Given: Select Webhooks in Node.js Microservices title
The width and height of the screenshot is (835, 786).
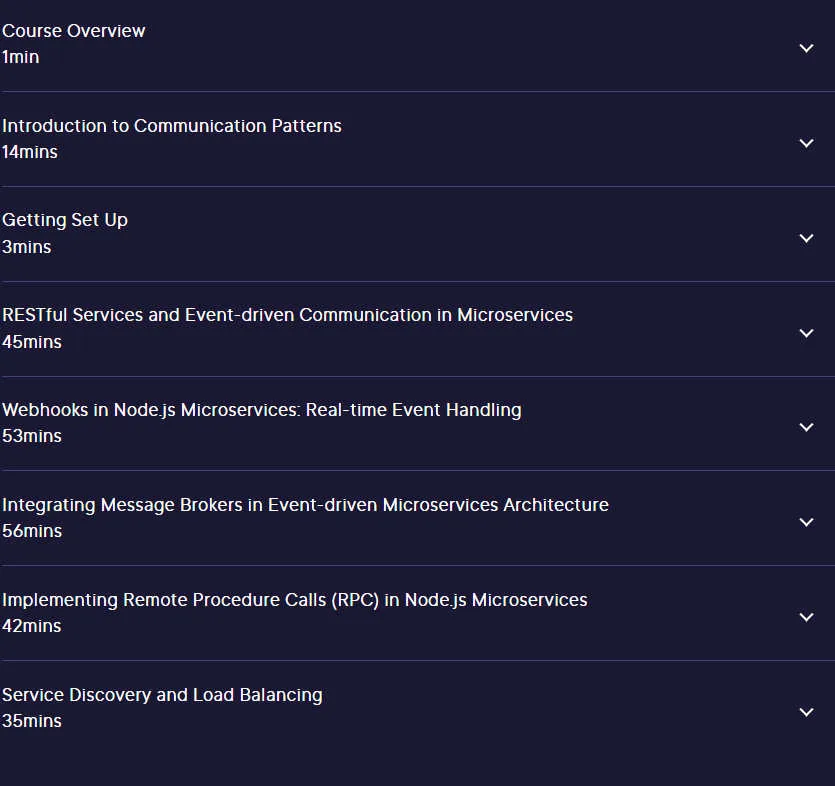Looking at the screenshot, I should 261,410.
